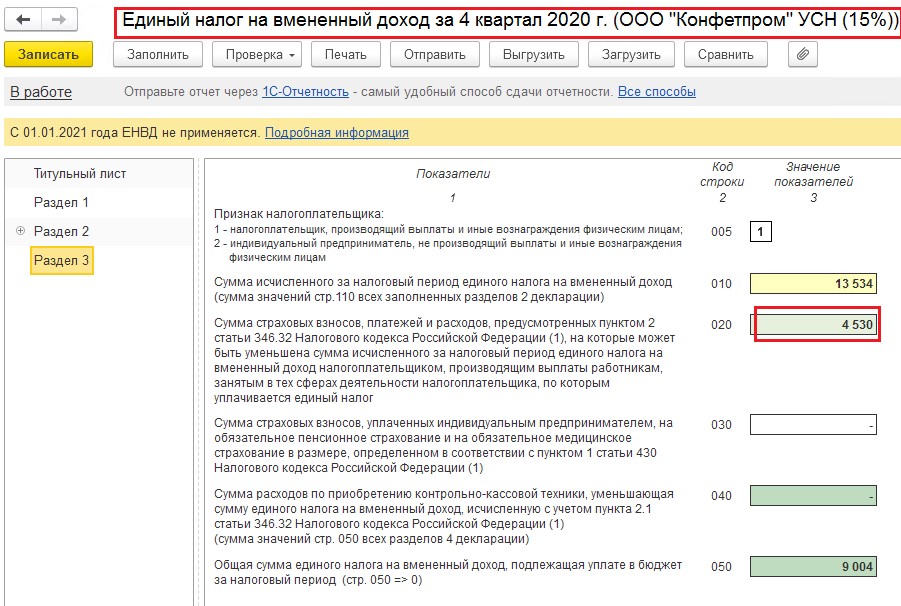This screenshot has width=901, height=606.
Task: Click the Сравнить button
Action: (x=725, y=55)
